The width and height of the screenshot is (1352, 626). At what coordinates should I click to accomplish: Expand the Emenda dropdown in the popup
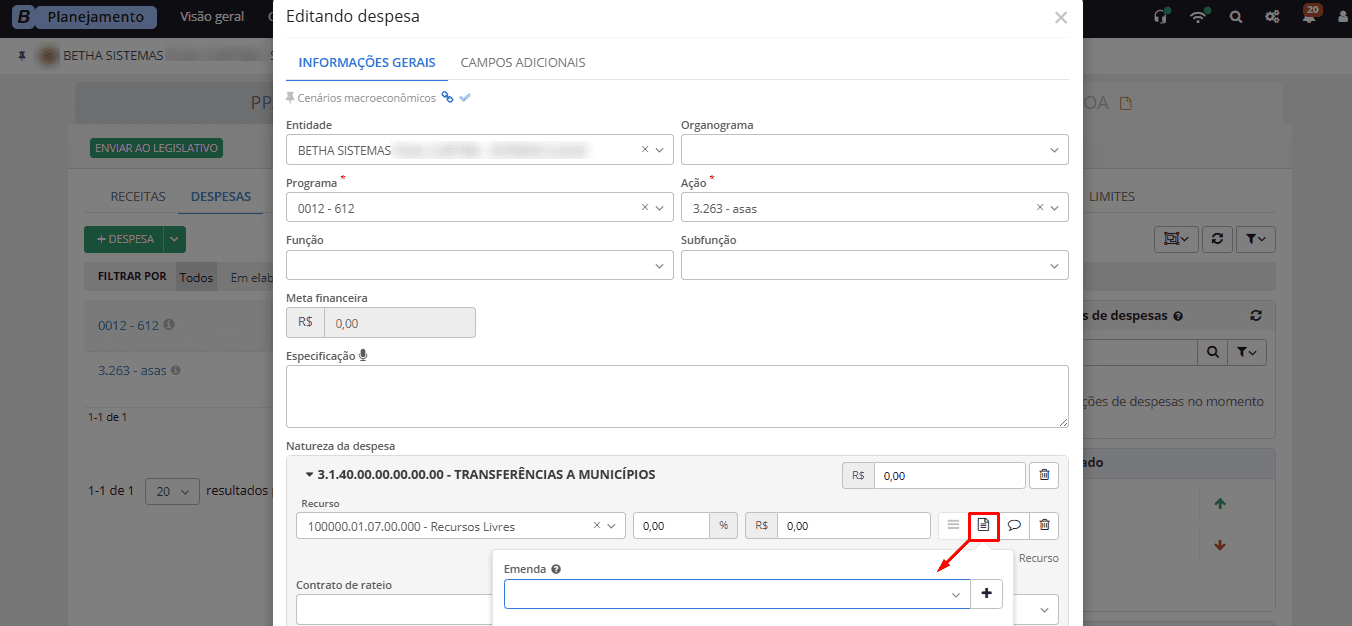(956, 594)
